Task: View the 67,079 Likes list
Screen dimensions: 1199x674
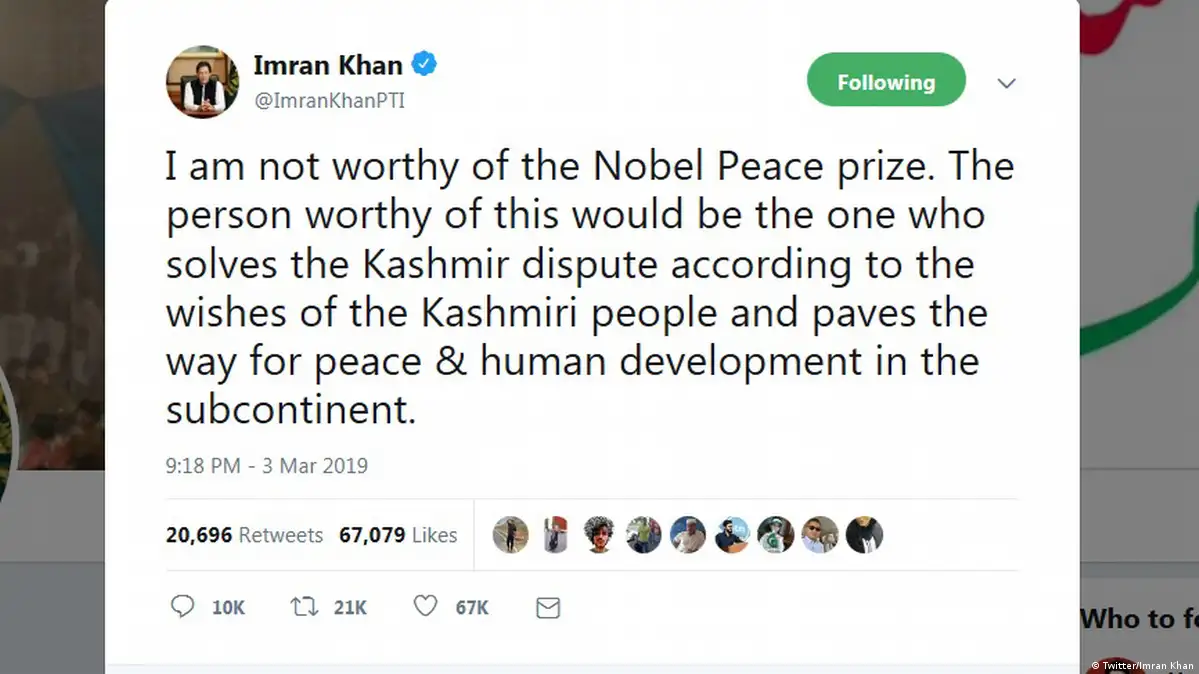Action: pyautogui.click(x=398, y=535)
